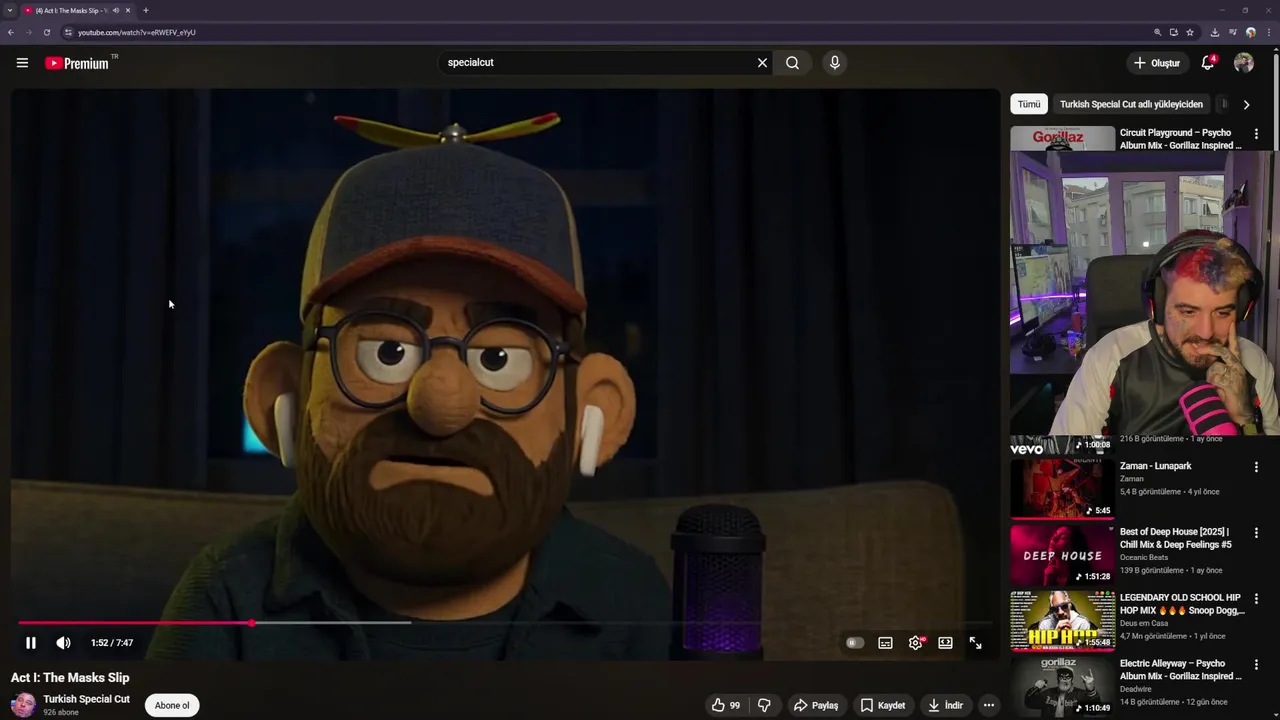Enter fullscreen mode

(975, 643)
